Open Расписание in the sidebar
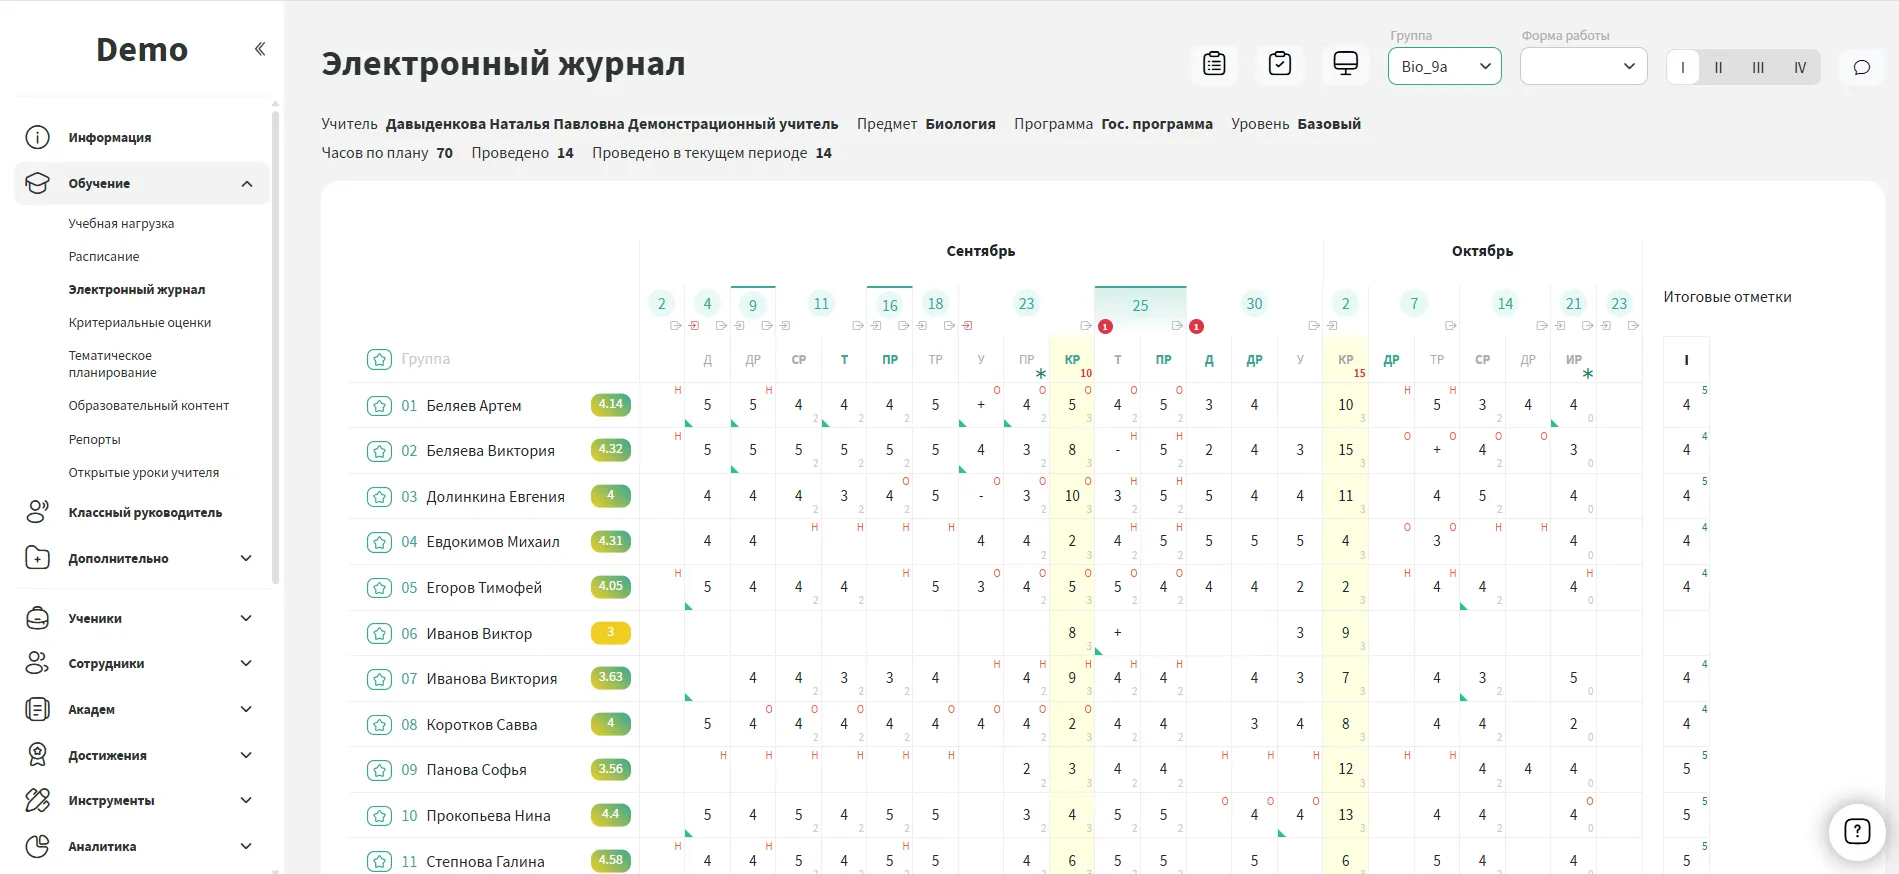Image resolution: width=1899 pixels, height=874 pixels. tap(104, 257)
